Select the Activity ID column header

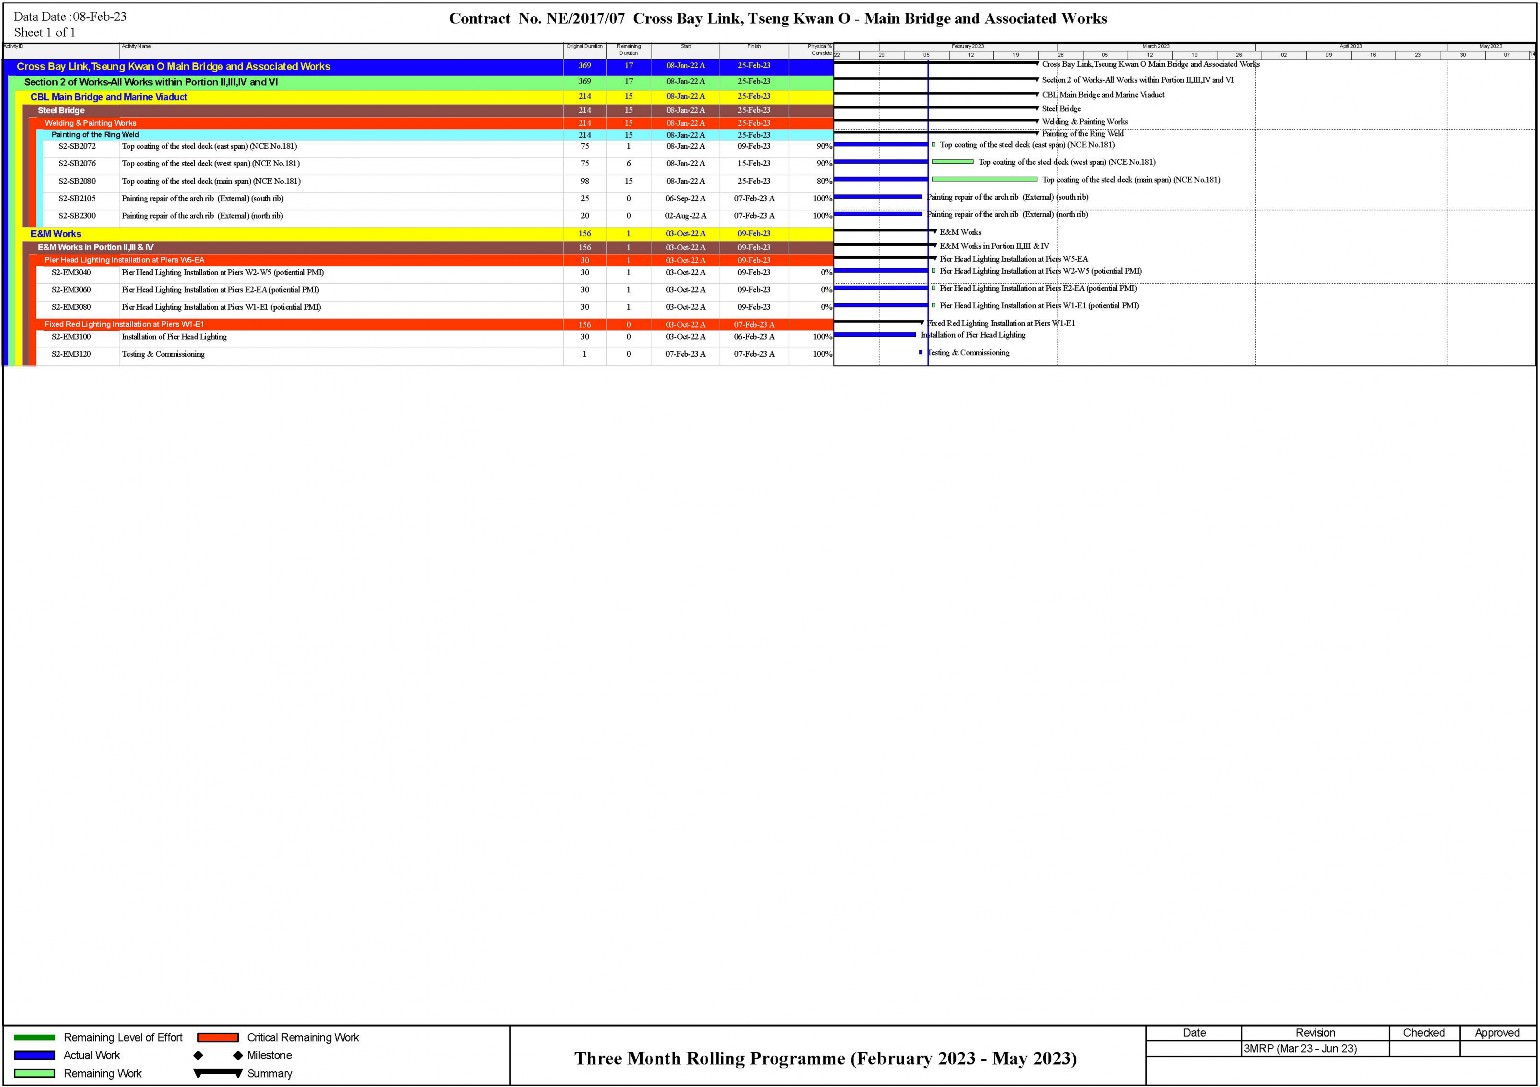62,50
